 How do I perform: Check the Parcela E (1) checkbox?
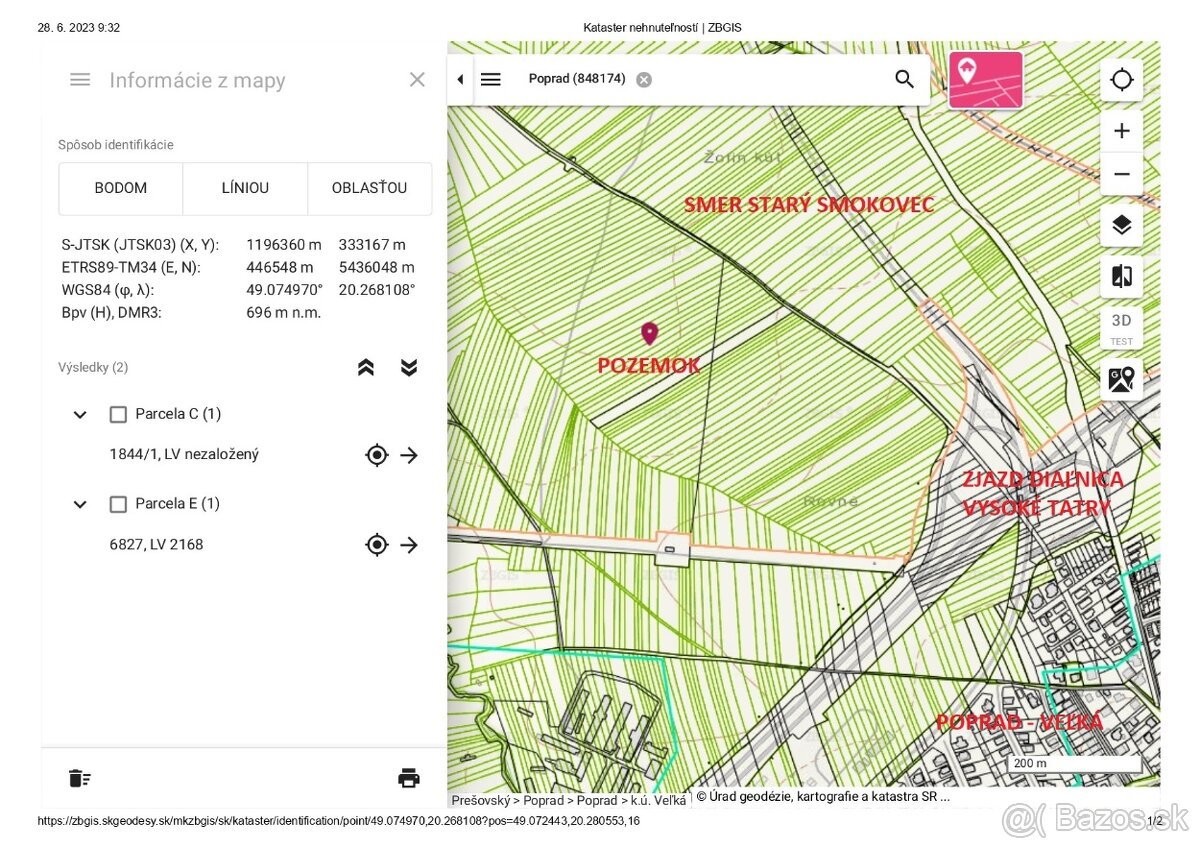tap(118, 504)
